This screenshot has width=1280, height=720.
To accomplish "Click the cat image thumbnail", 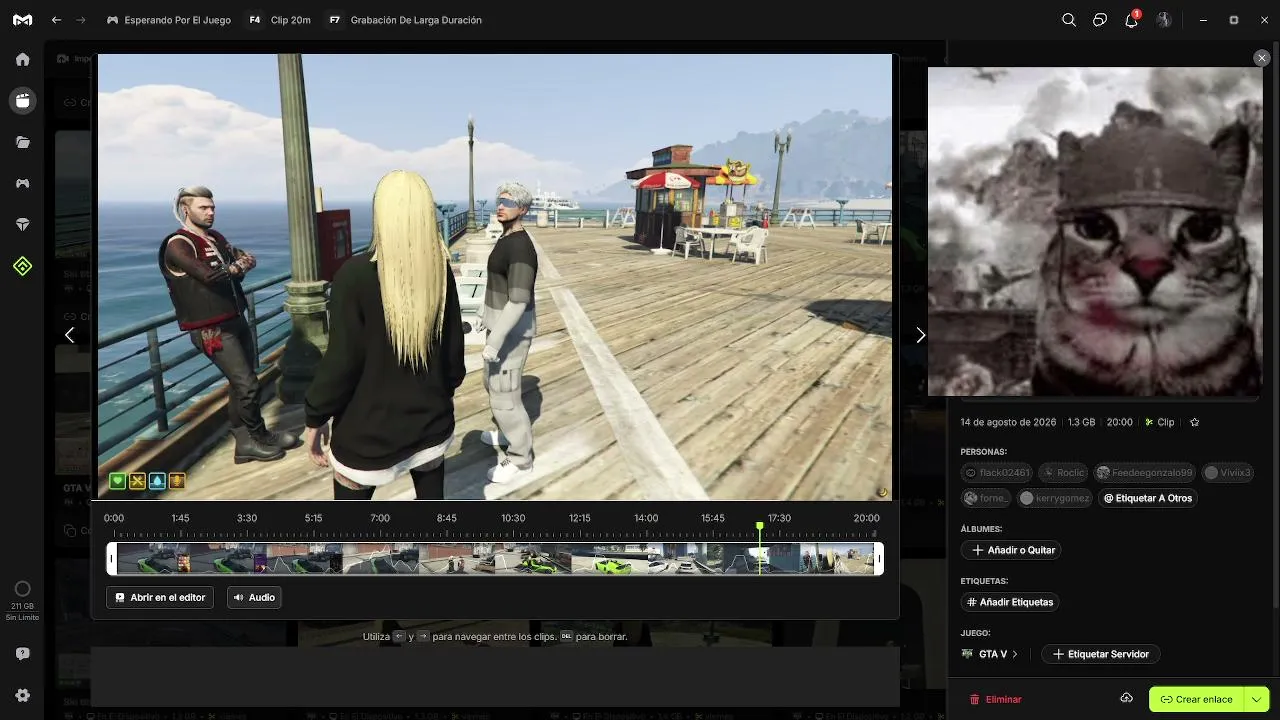I will point(1095,231).
